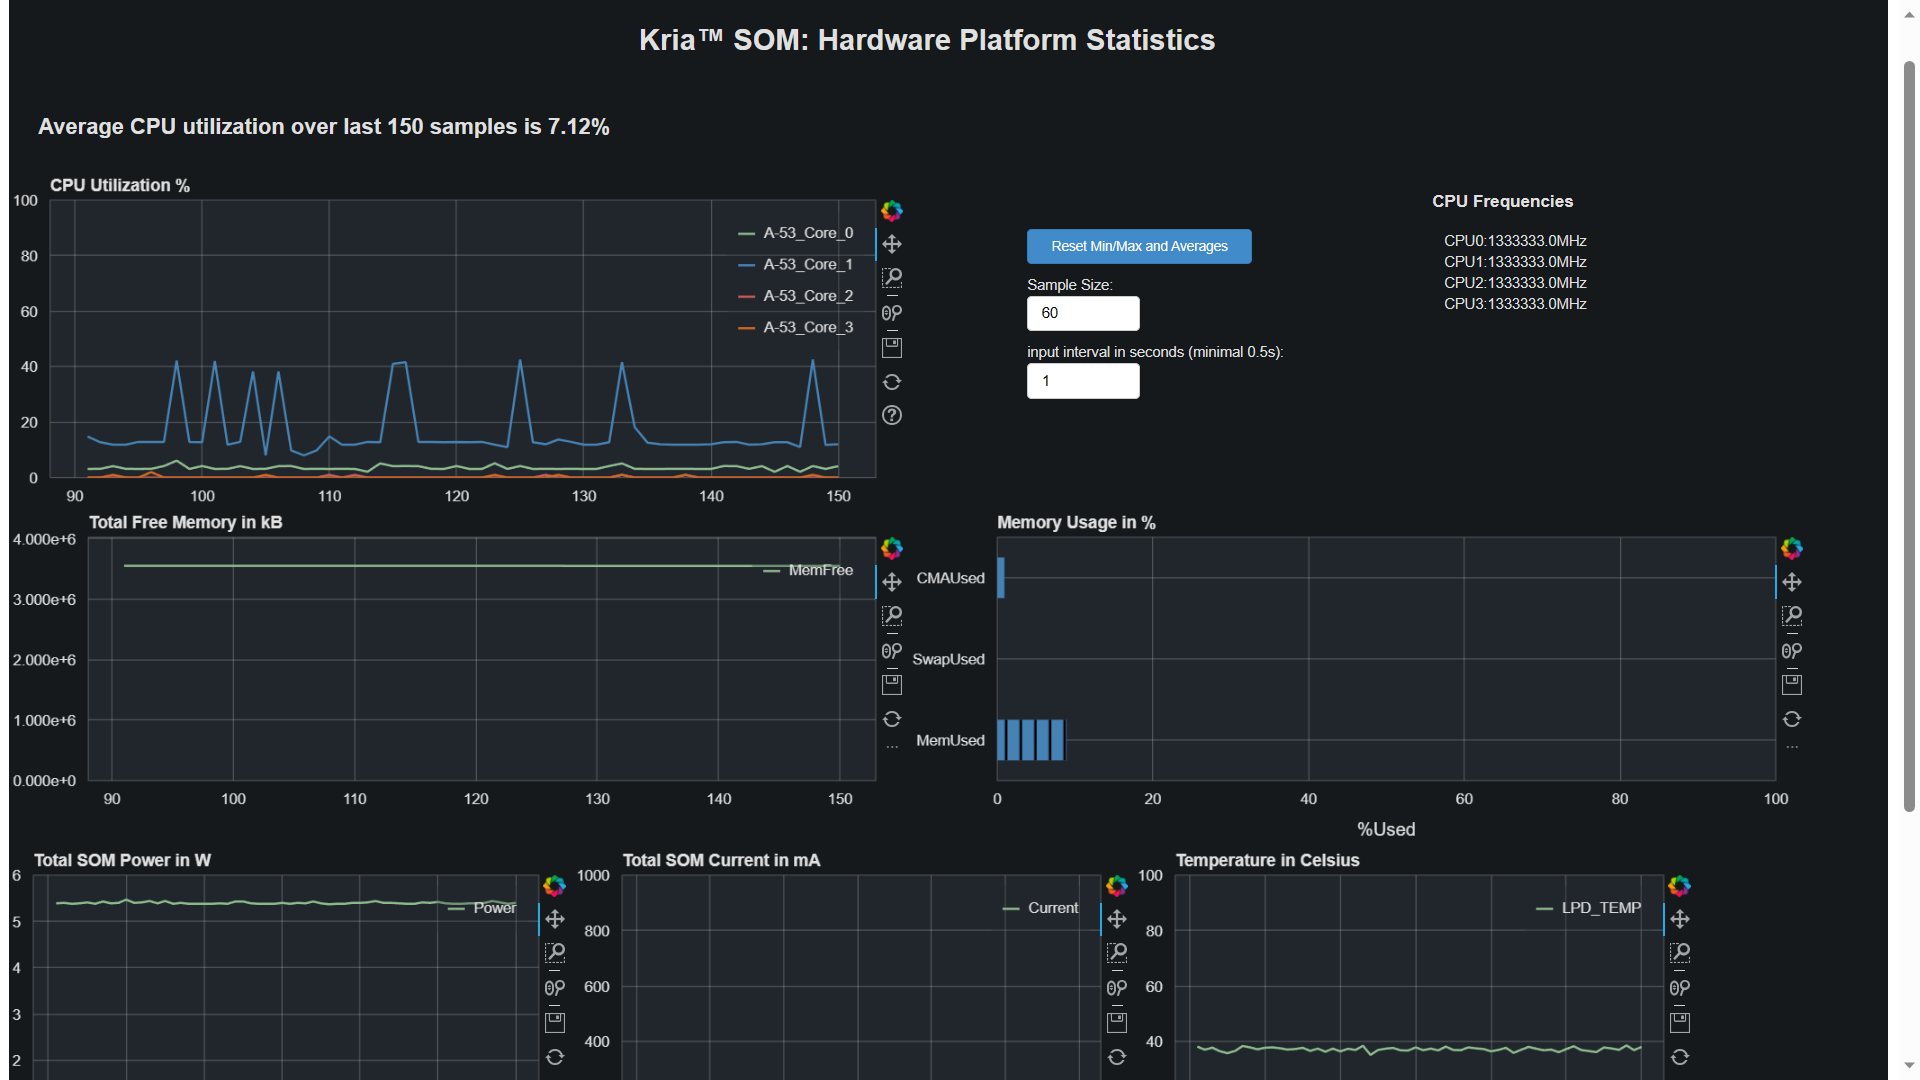1920x1080 pixels.
Task: Activate Box Zoom on Total SOM Power plot
Action: coord(555,953)
